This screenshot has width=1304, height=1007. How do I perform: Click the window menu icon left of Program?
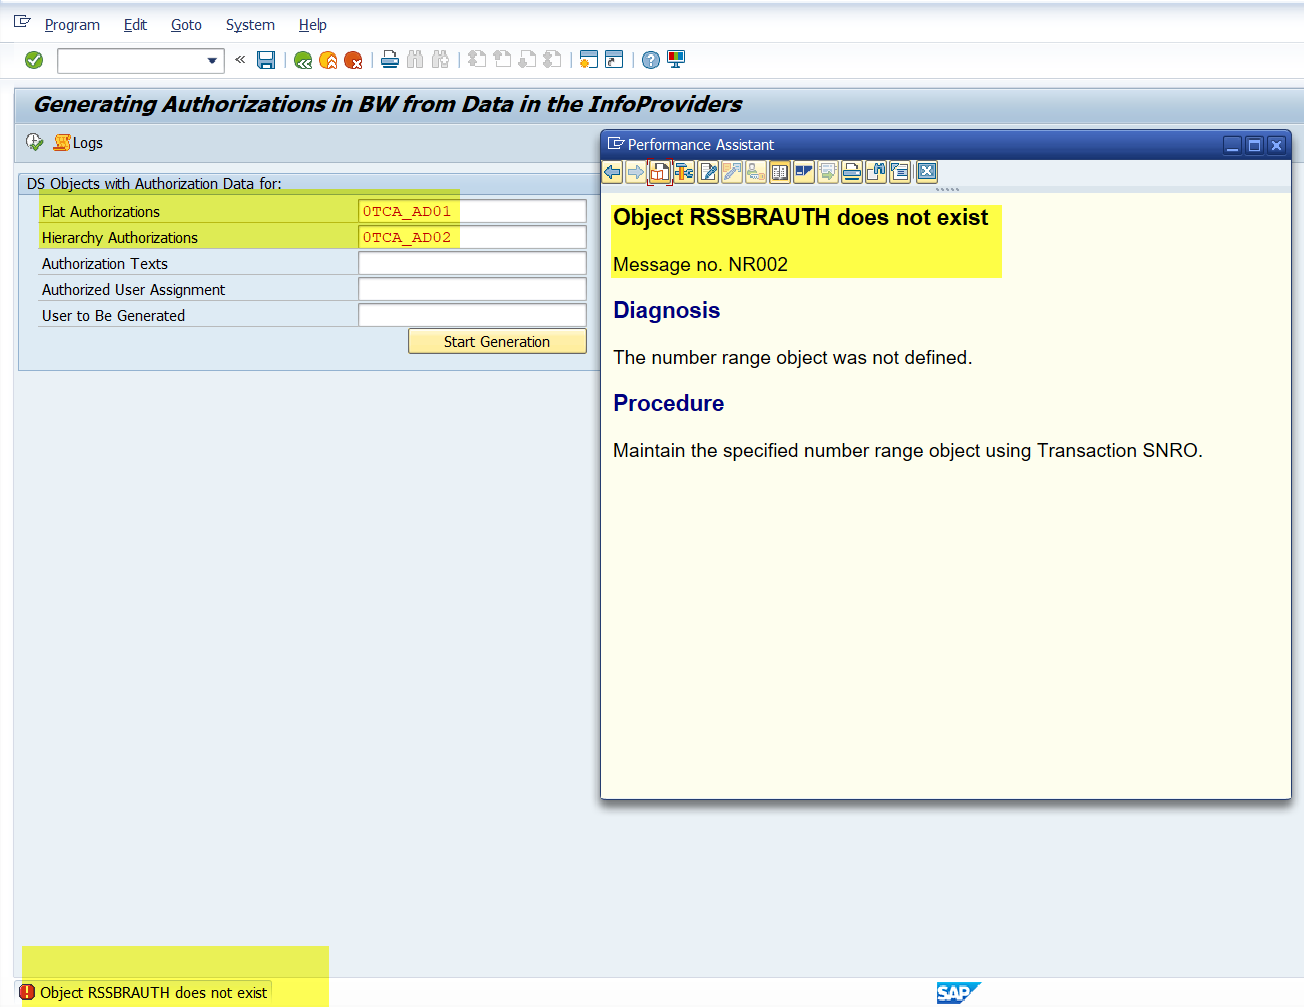point(22,22)
